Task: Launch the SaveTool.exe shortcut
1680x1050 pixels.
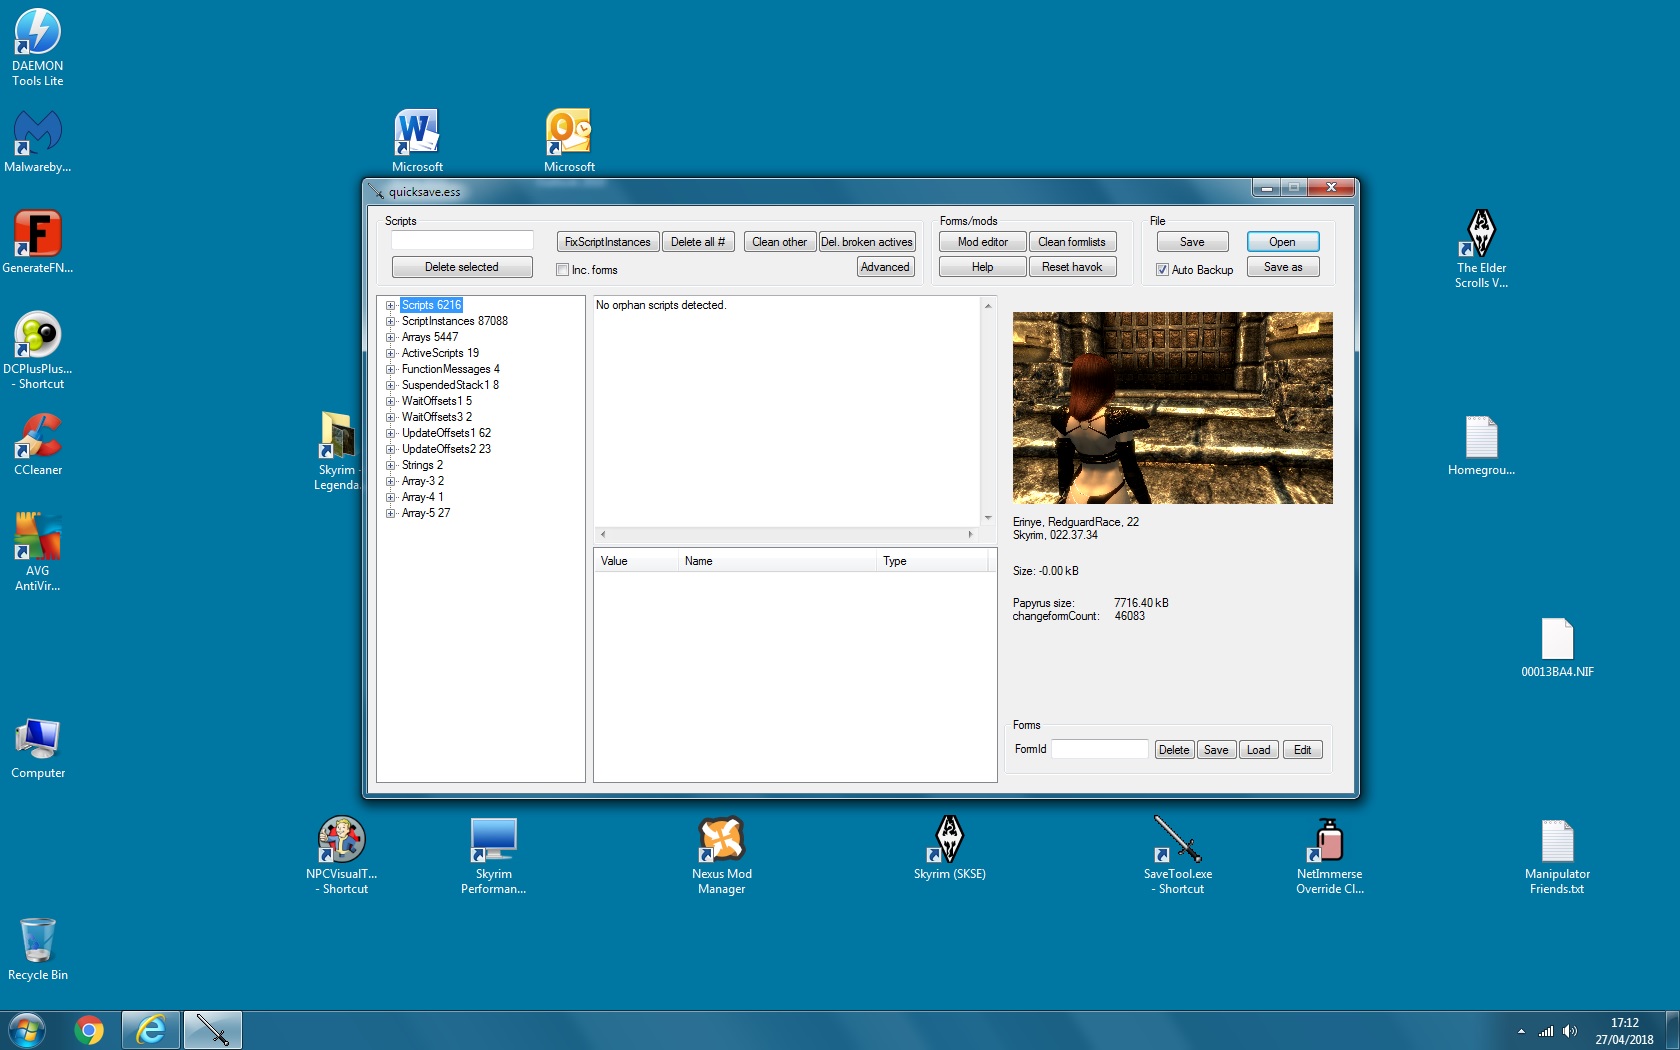Action: [1178, 845]
